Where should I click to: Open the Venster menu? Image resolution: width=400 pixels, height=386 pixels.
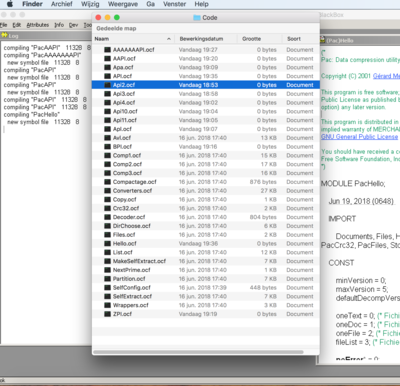click(x=174, y=4)
